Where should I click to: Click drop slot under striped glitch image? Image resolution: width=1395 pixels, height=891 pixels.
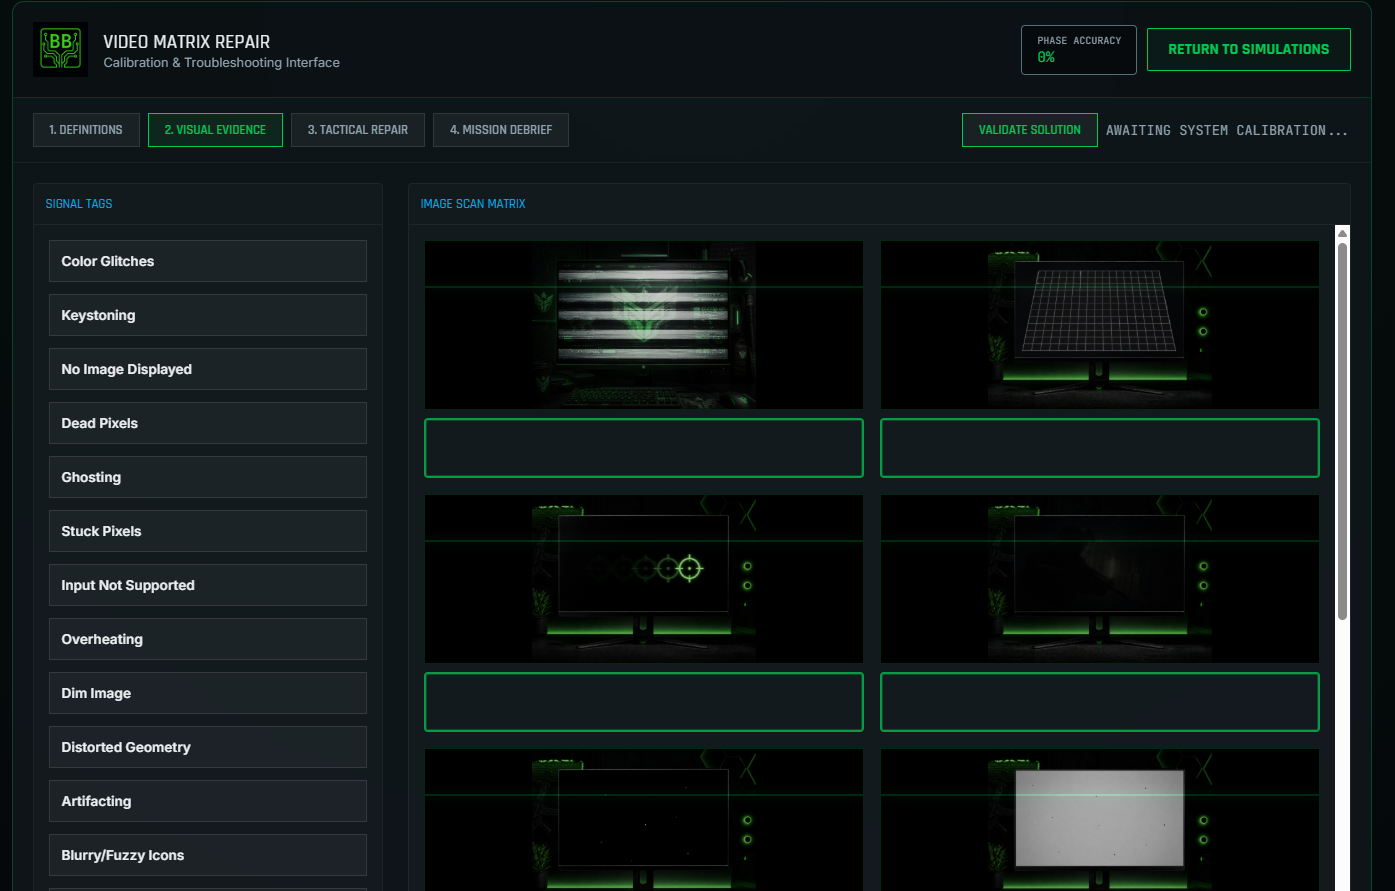(644, 448)
